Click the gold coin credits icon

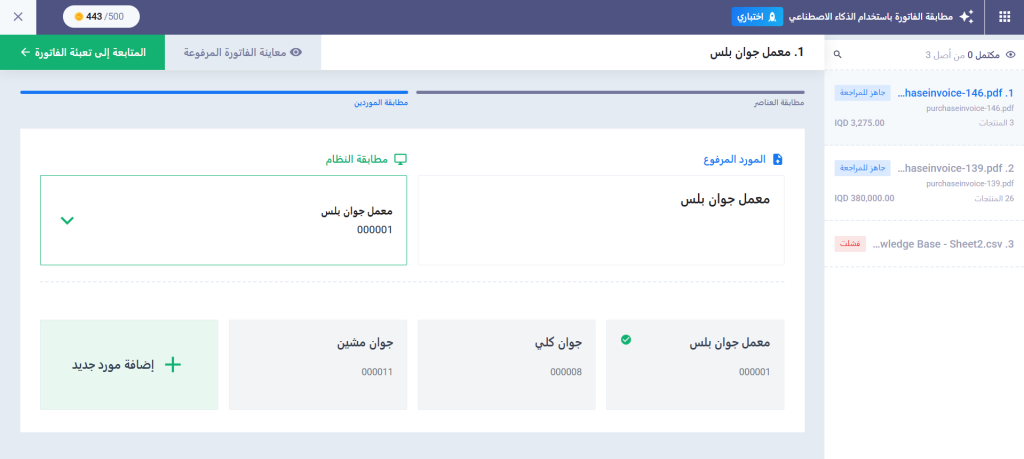point(80,17)
